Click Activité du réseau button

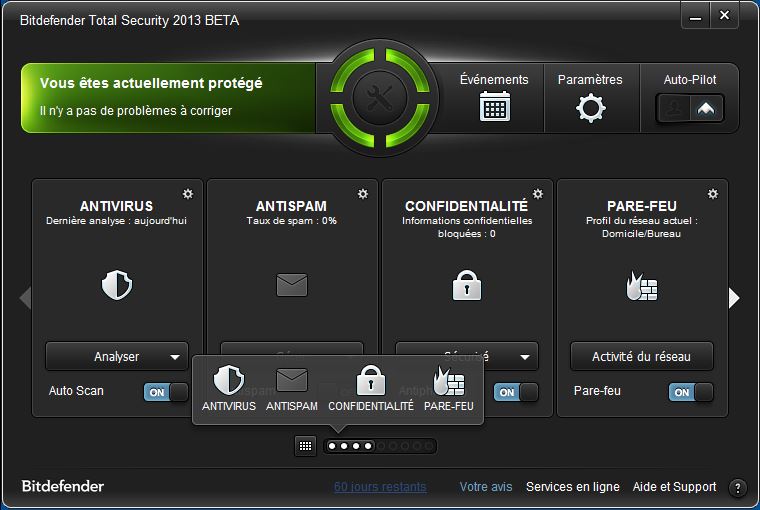click(642, 356)
